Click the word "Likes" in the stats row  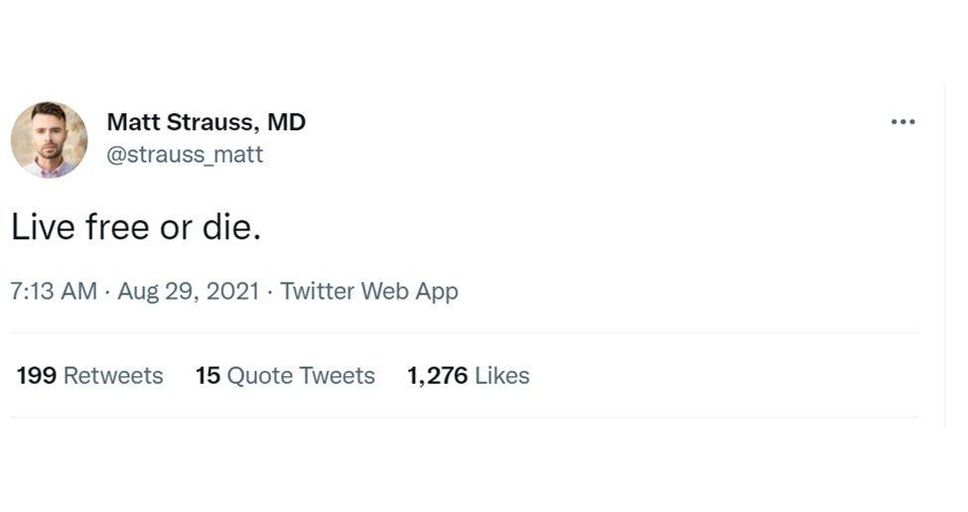pos(502,376)
